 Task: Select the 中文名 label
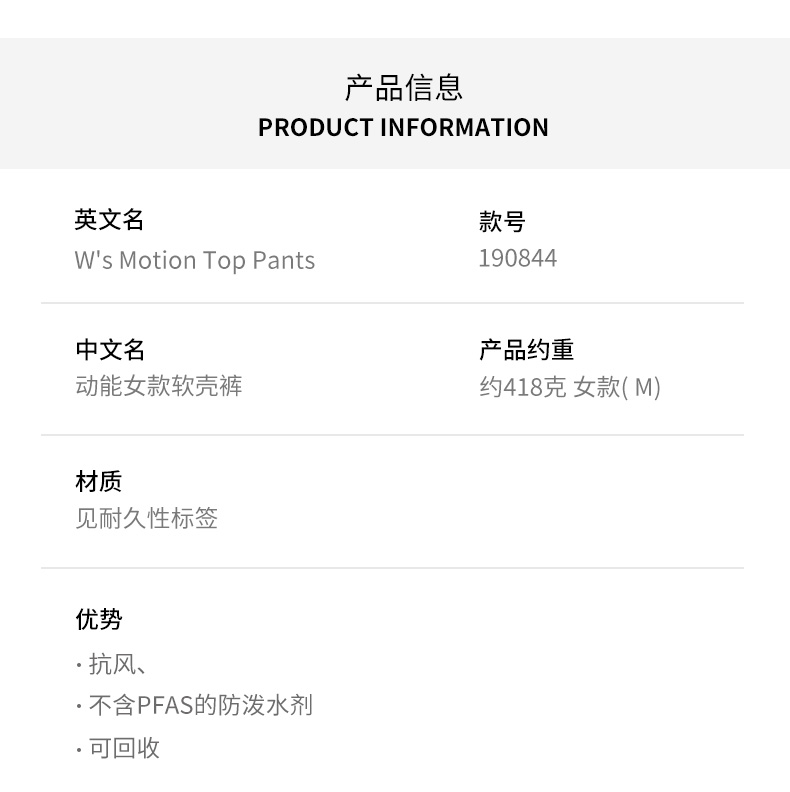[110, 350]
